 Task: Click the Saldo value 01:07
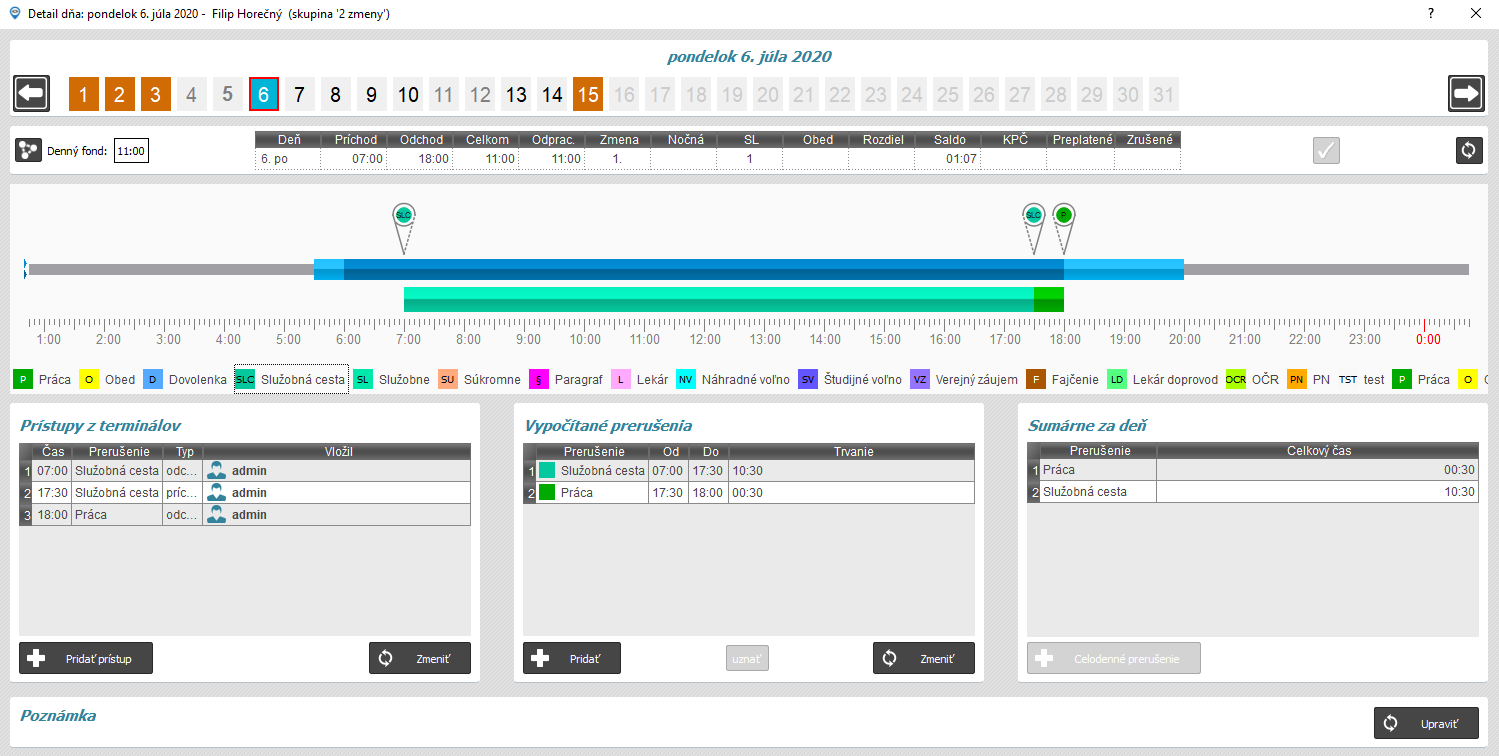[961, 158]
